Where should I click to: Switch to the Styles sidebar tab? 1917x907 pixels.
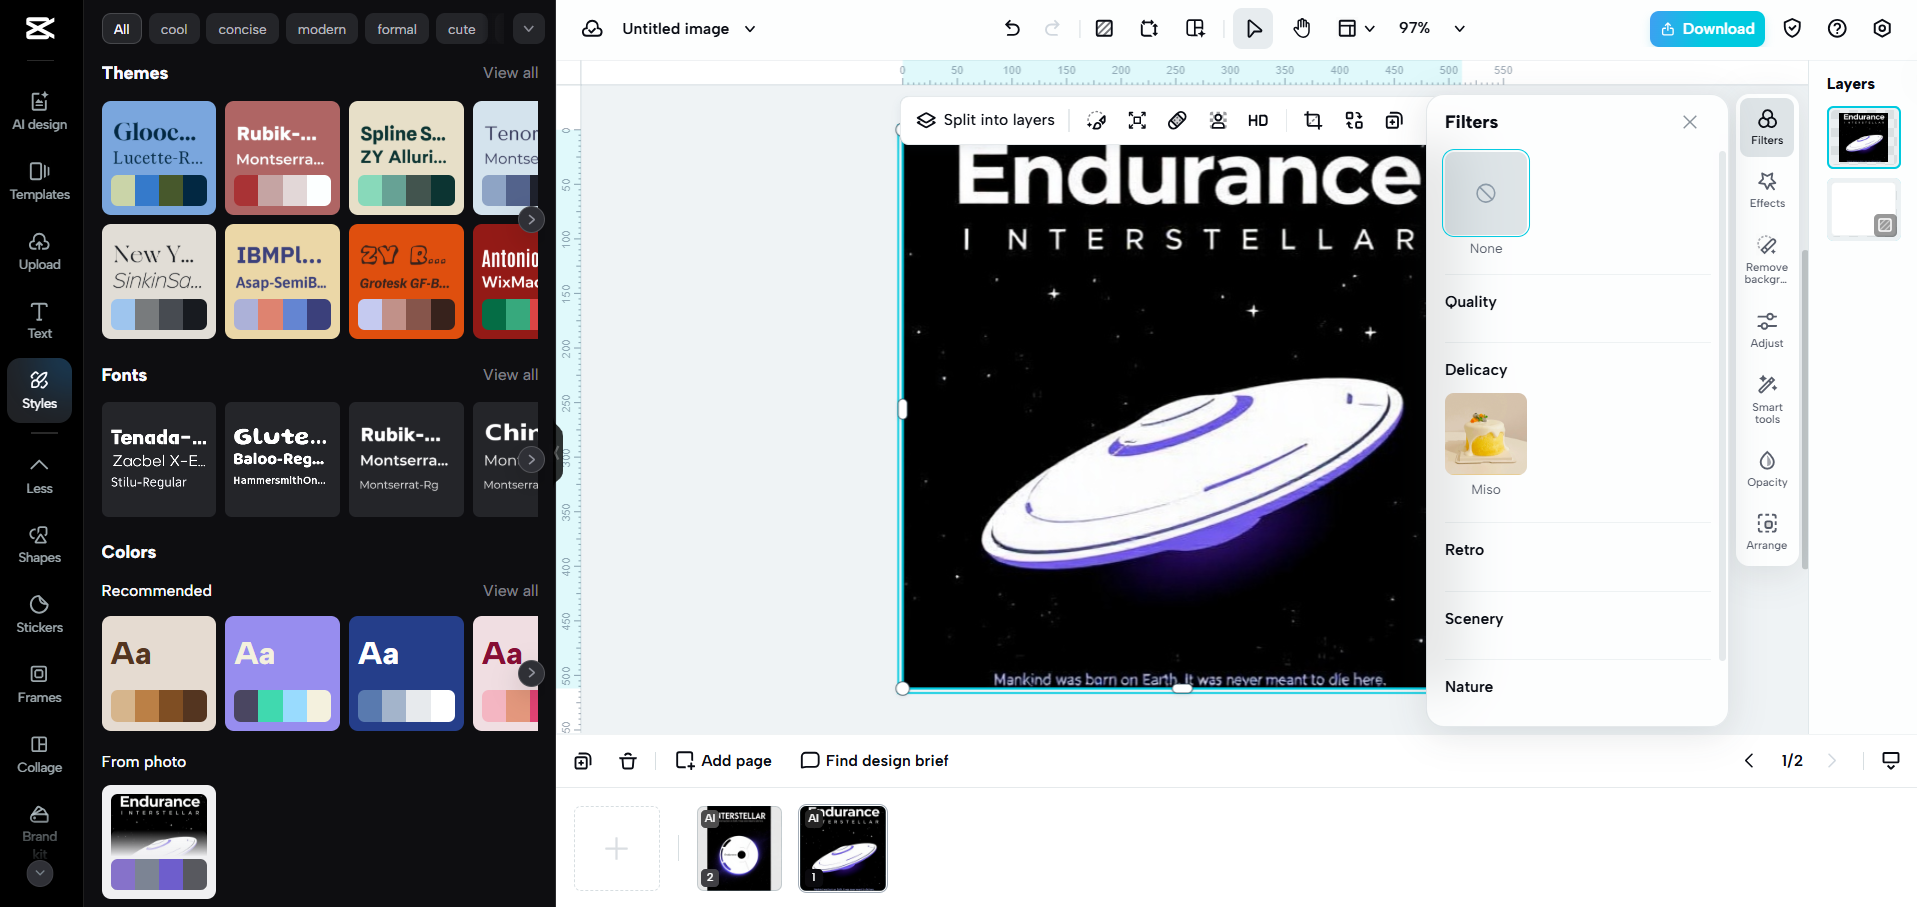tap(39, 390)
